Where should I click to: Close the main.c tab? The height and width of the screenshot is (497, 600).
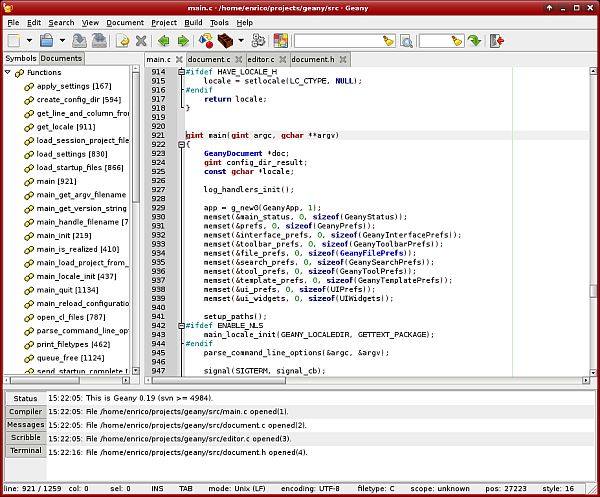179,59
